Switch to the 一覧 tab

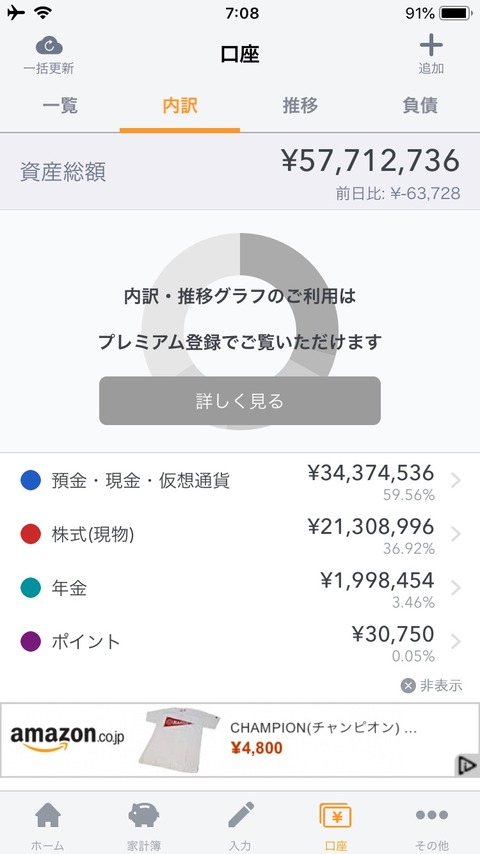(x=60, y=106)
